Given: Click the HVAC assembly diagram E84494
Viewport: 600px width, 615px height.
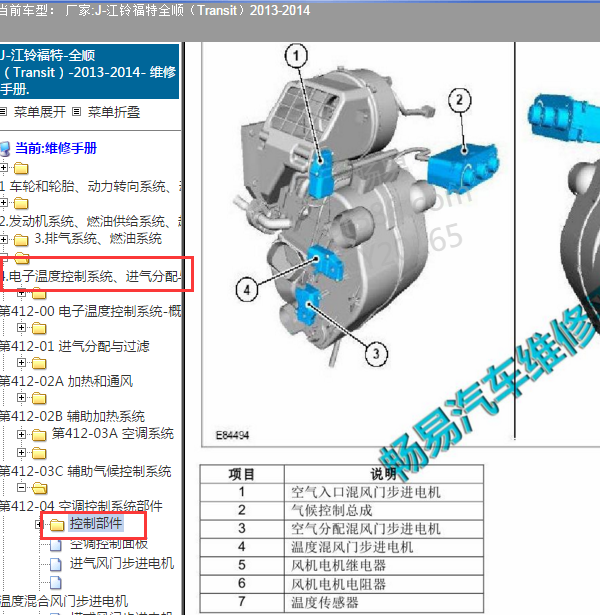Looking at the screenshot, I should point(358,244).
